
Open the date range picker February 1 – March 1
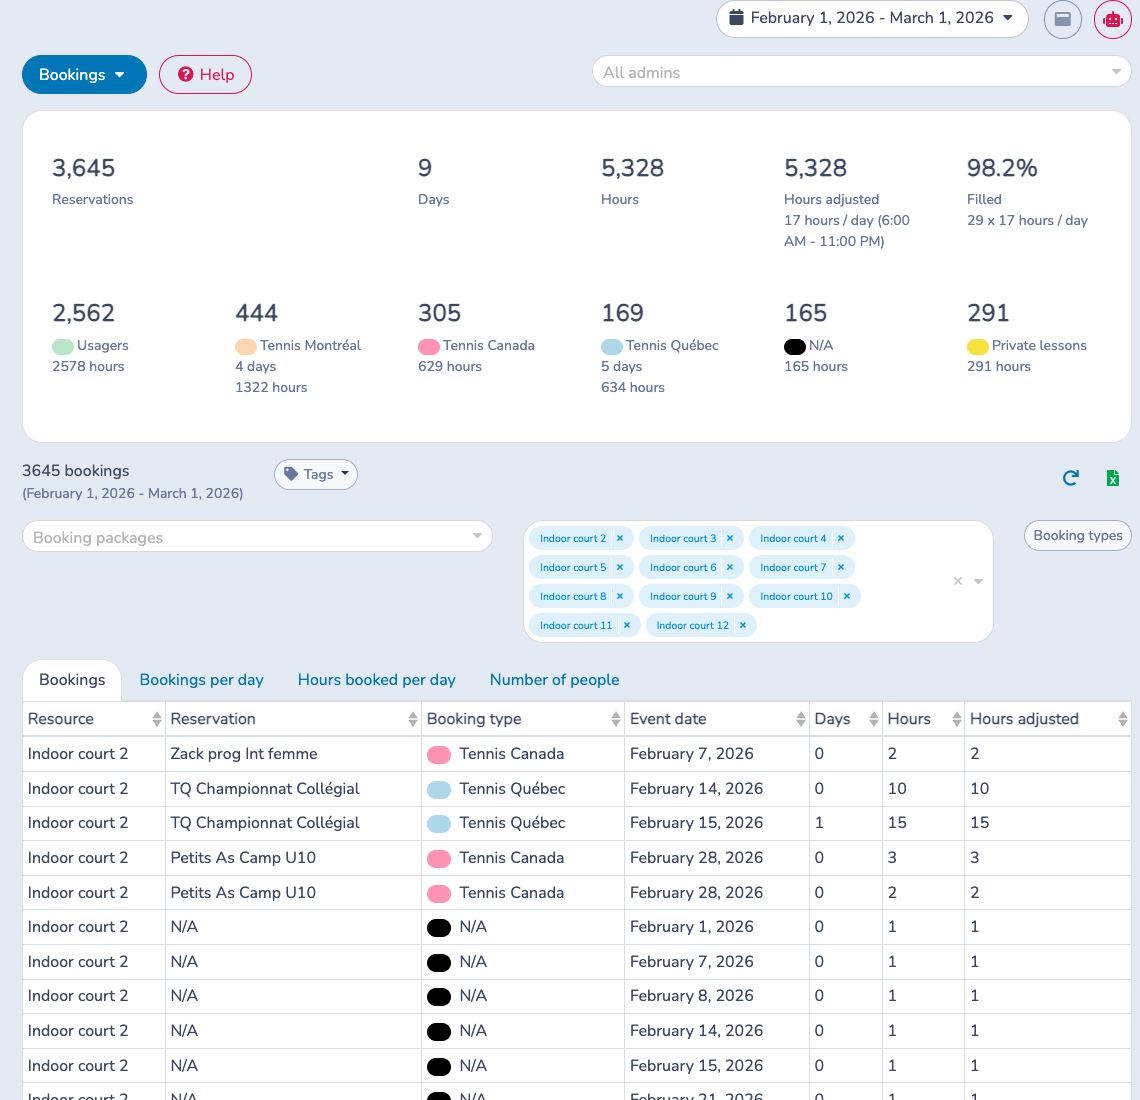point(871,18)
